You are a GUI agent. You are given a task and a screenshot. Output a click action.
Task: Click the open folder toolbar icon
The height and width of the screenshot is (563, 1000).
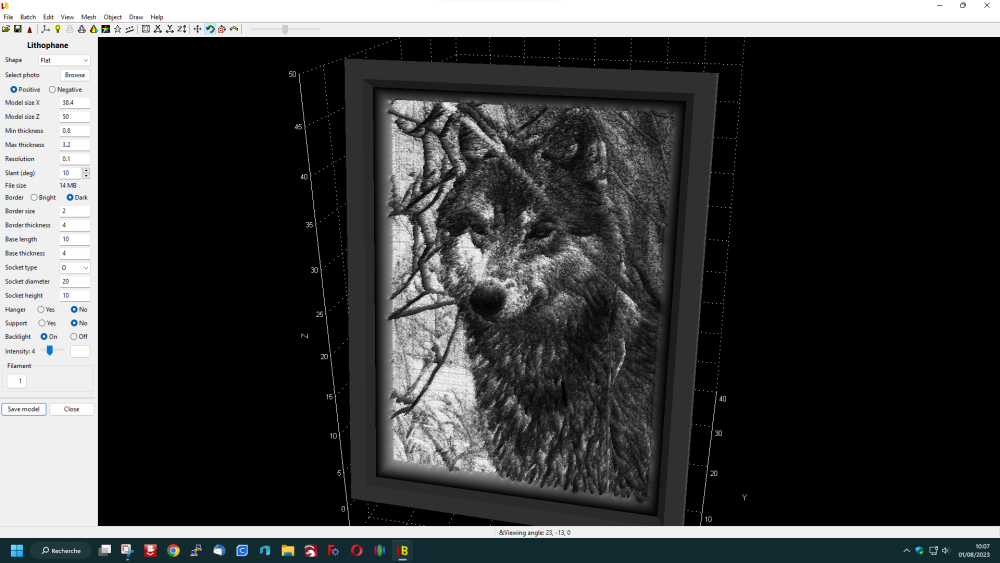tap(6, 29)
